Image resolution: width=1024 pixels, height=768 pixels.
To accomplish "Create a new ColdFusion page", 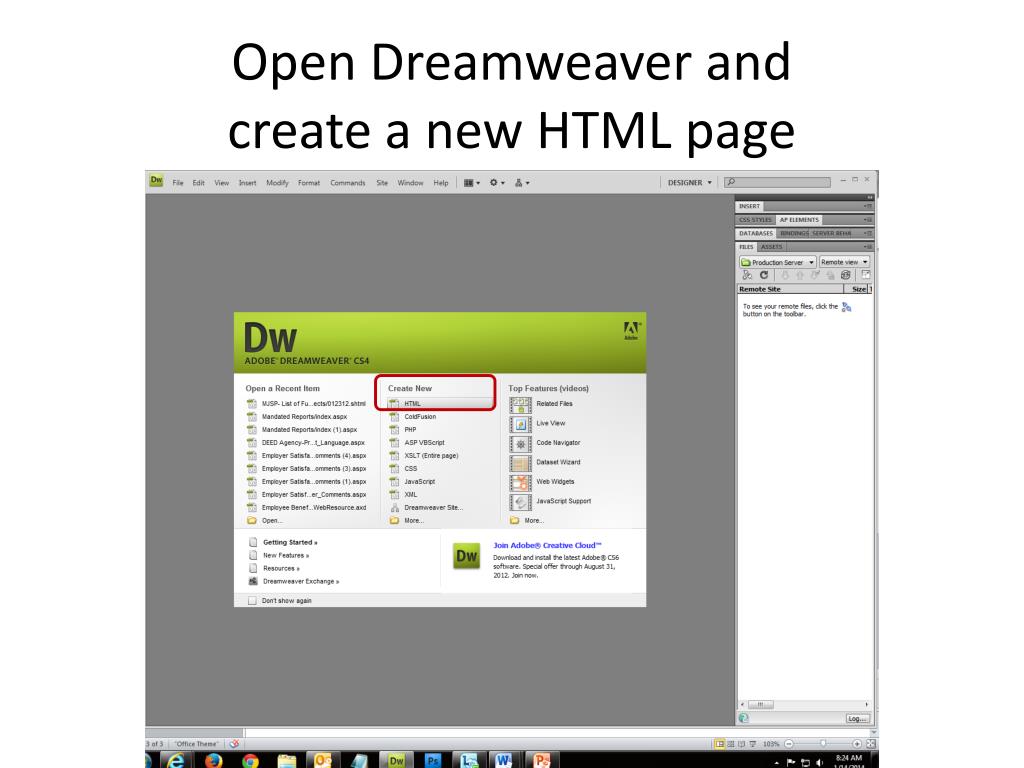I will tap(420, 417).
